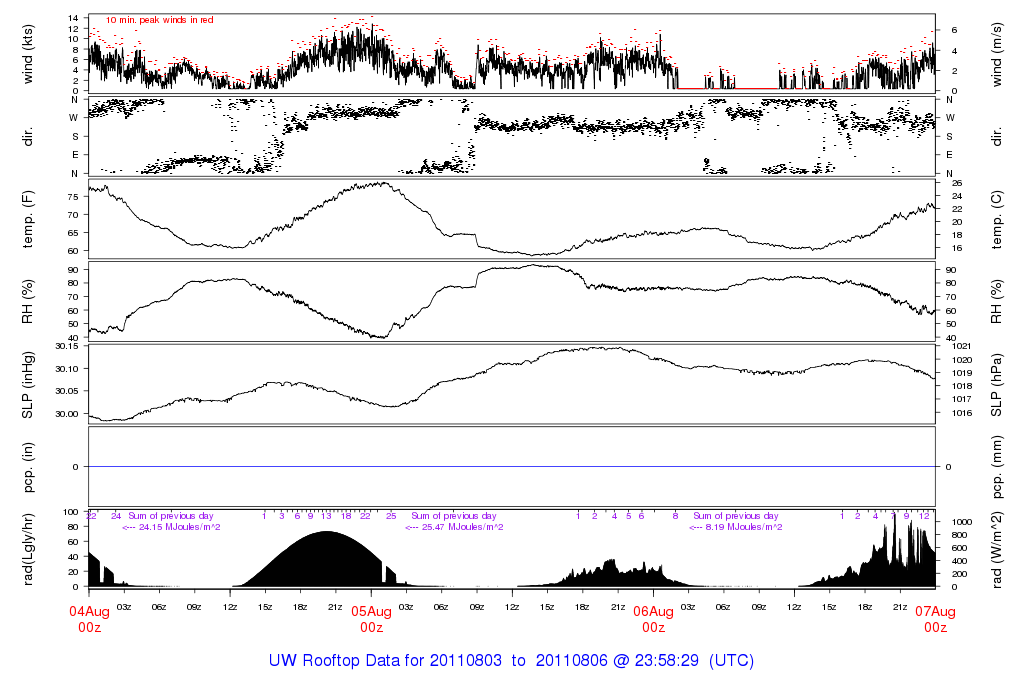The height and width of the screenshot is (700, 1024).
Task: Click the '30.05' pressure tick value
Action: pyautogui.click(x=67, y=391)
